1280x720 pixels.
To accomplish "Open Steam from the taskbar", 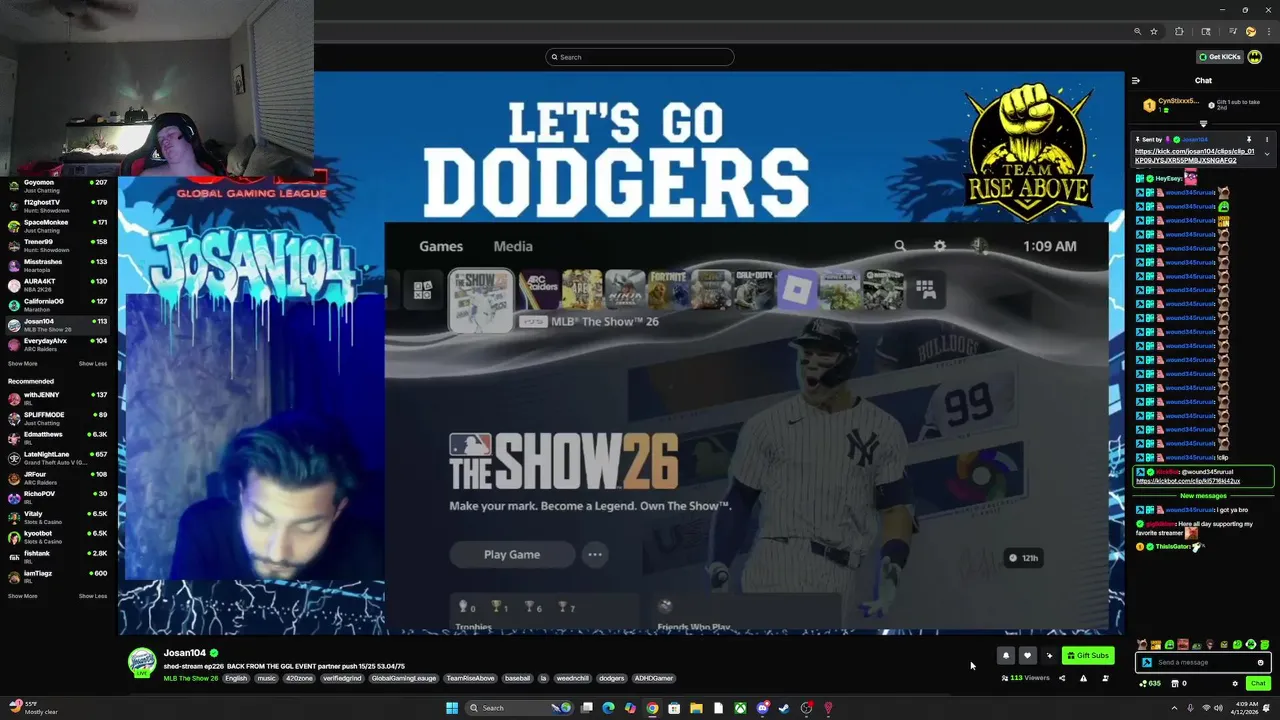I will click(x=784, y=708).
